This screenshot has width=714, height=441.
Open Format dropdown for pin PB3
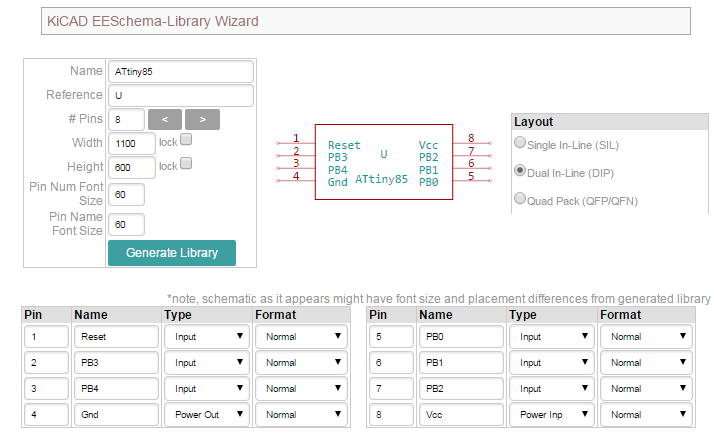tap(301, 363)
